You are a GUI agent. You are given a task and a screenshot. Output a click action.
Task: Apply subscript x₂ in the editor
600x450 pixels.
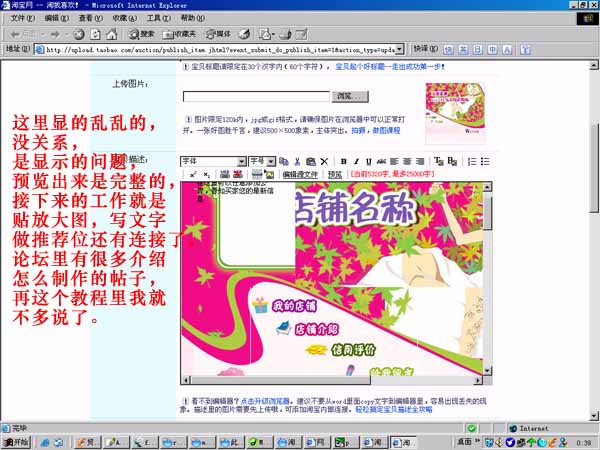point(207,174)
